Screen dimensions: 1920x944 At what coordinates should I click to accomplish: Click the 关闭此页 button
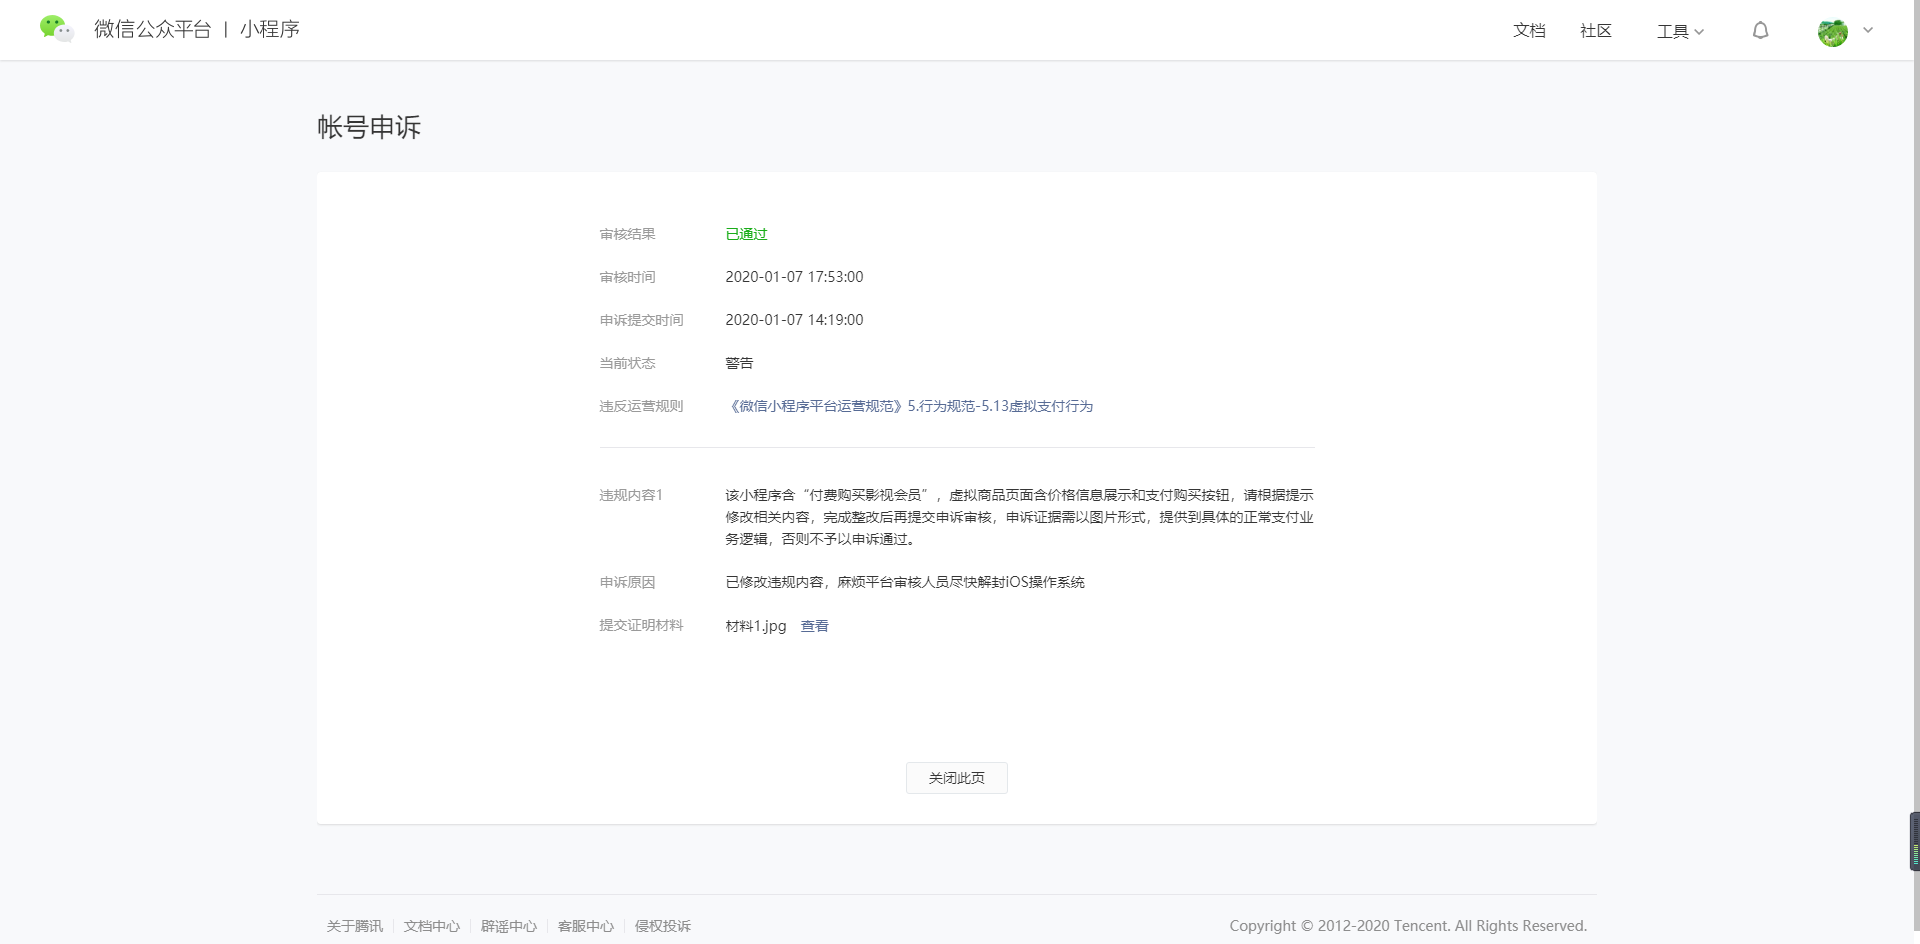pos(957,778)
